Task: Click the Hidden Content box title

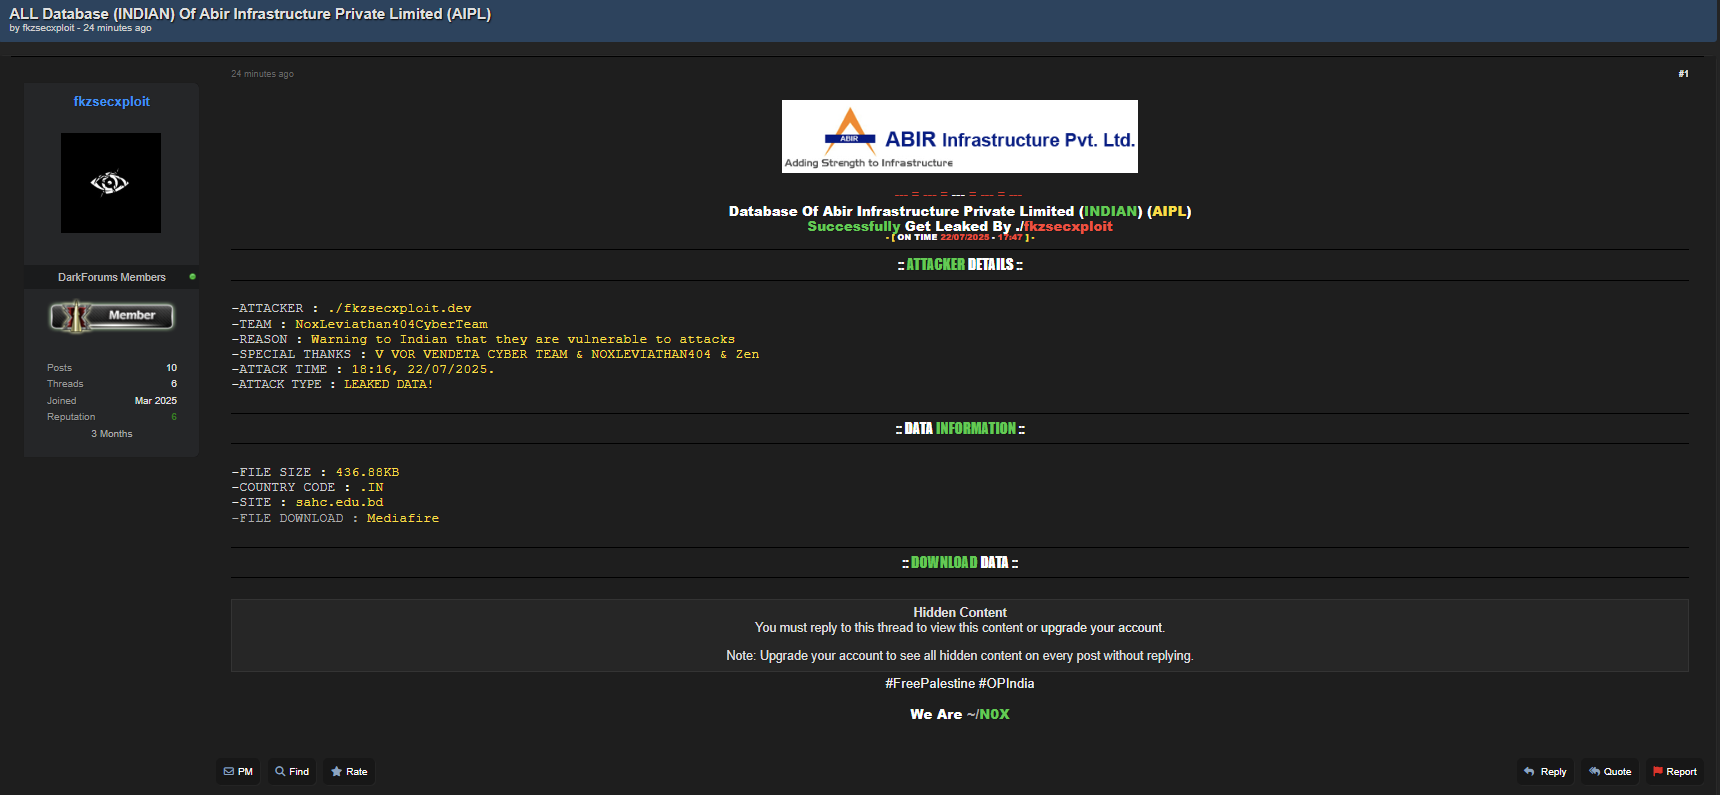Action: (960, 612)
